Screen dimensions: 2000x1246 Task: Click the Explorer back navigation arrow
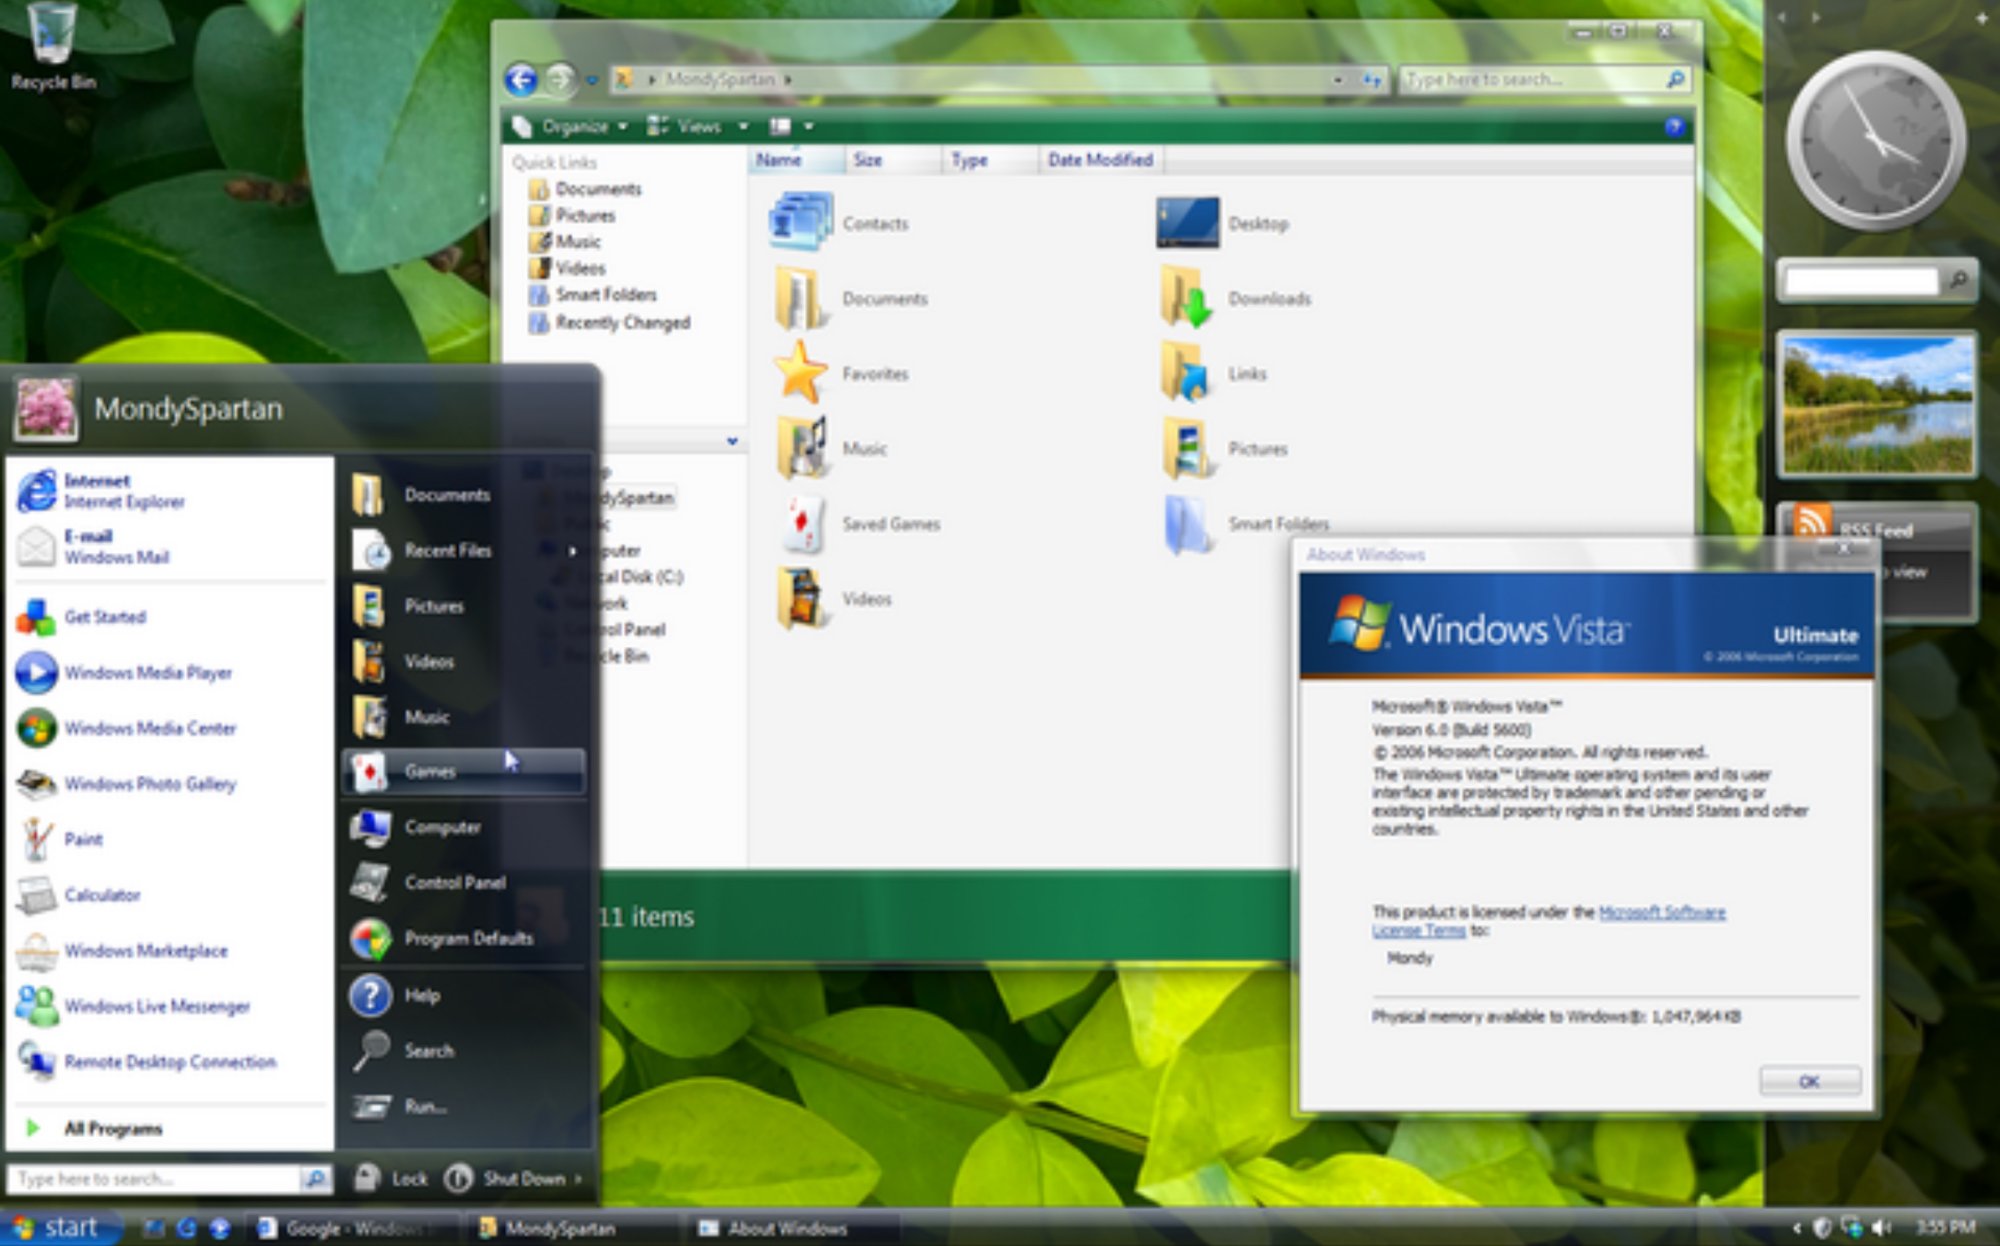521,79
